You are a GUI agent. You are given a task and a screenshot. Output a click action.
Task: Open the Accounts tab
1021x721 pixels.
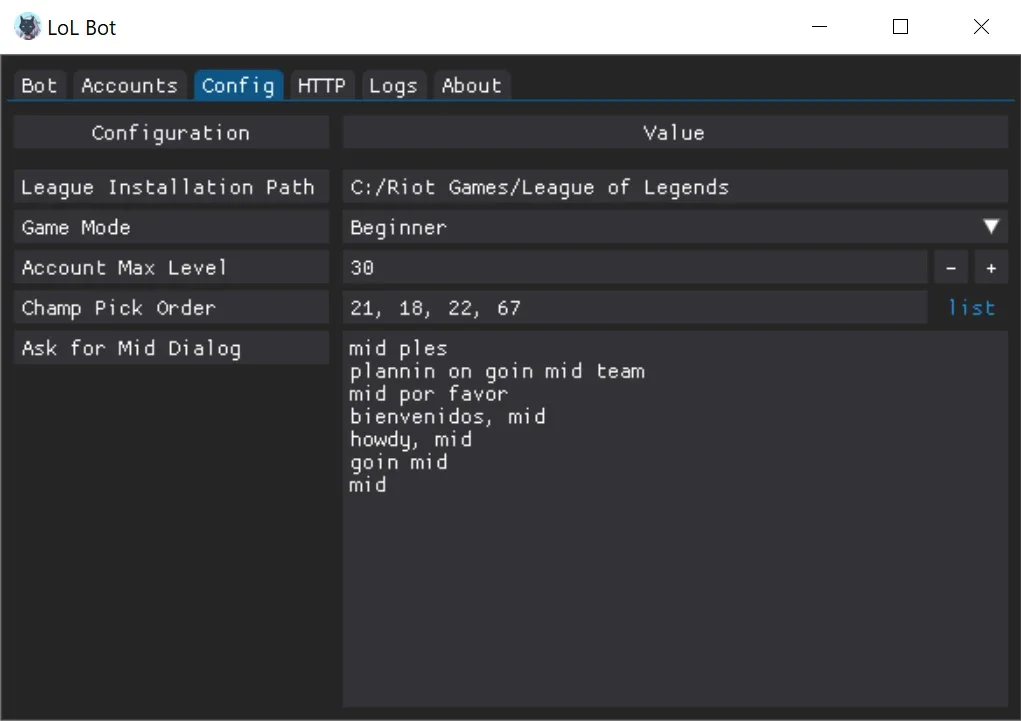click(129, 86)
